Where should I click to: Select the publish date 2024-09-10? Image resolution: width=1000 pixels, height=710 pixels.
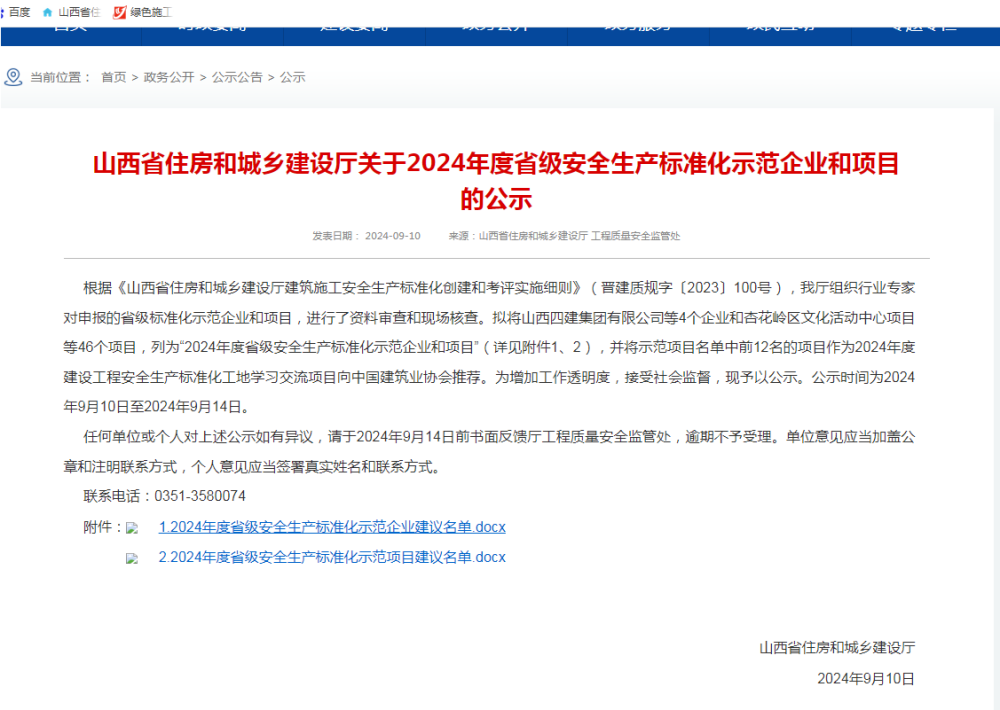(x=392, y=236)
